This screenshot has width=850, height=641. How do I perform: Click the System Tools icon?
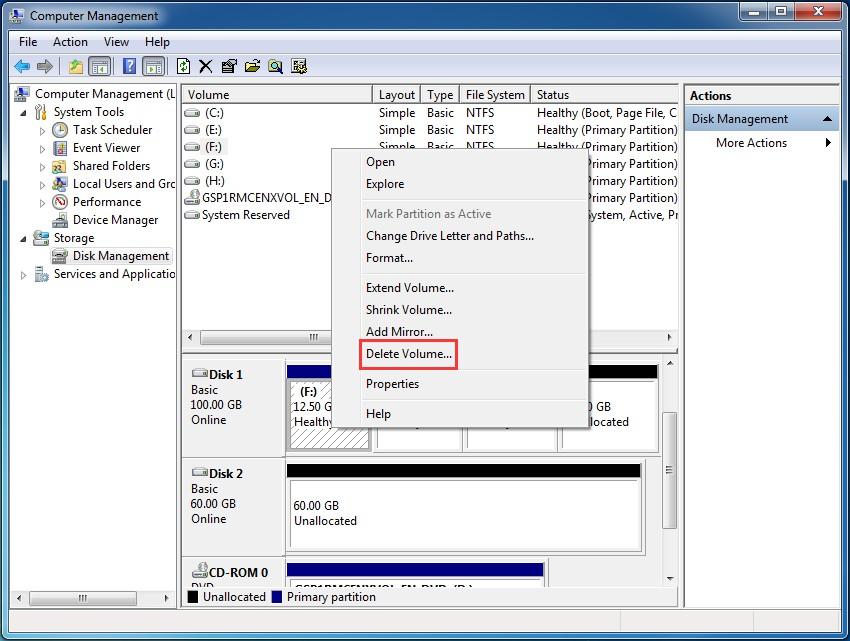tap(41, 112)
